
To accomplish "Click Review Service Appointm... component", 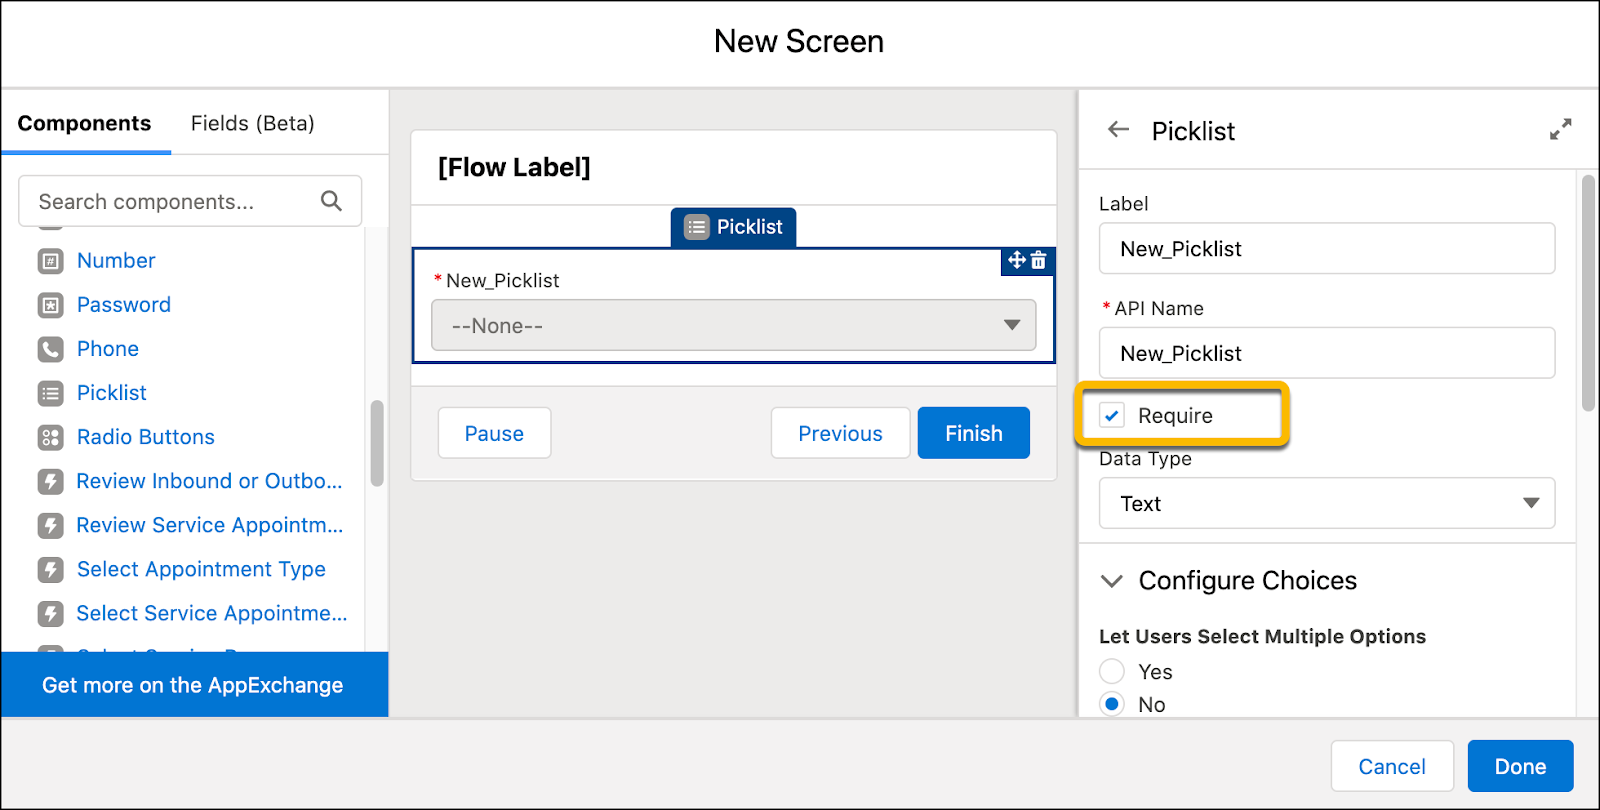I will point(210,525).
